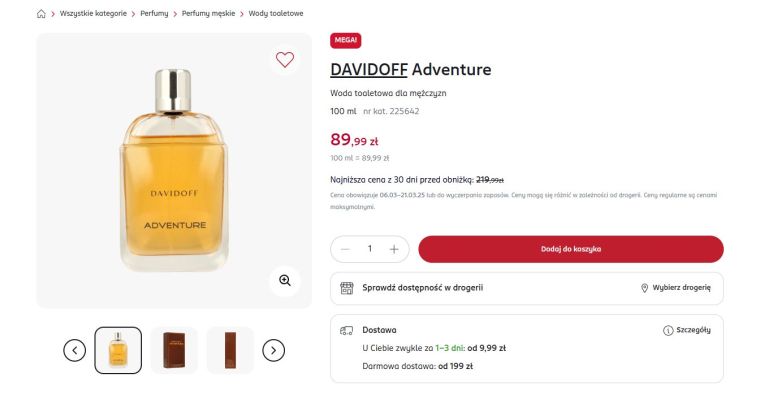
Task: Show next thumbnail with right arrow
Action: click(273, 350)
